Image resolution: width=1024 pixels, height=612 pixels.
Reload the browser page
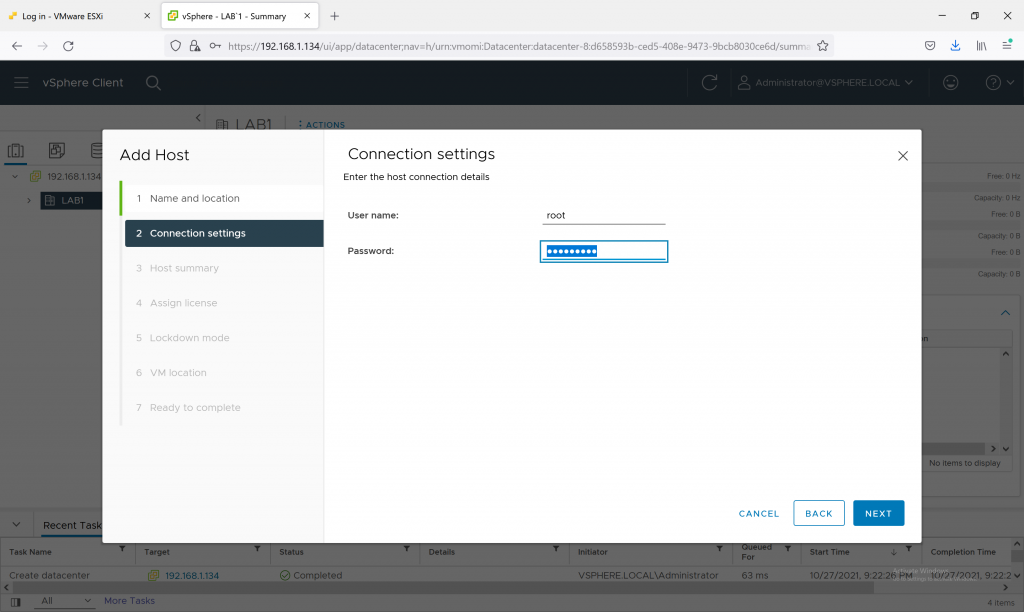click(68, 46)
